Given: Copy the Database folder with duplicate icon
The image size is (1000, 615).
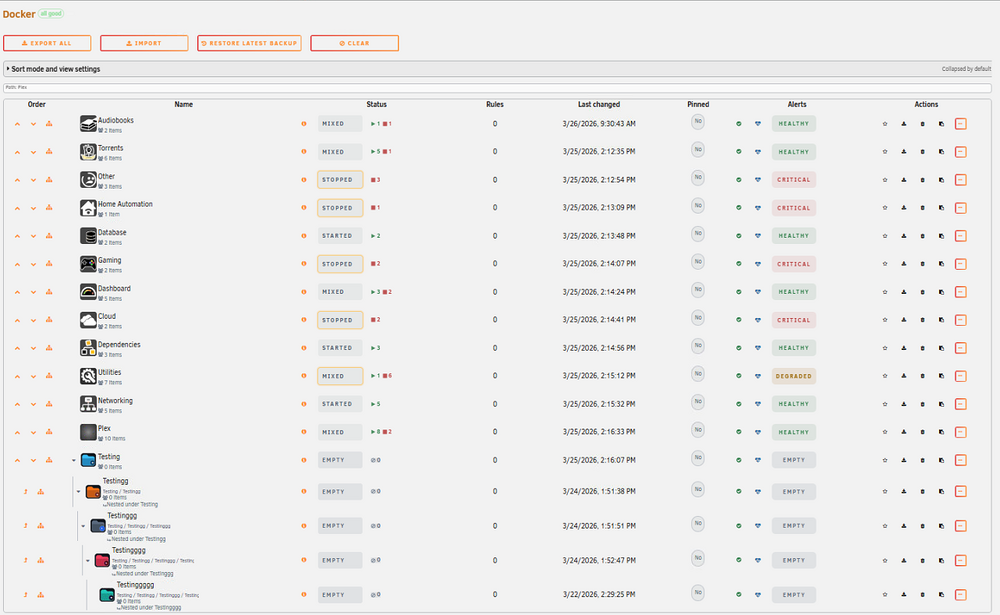Looking at the screenshot, I should tap(941, 236).
